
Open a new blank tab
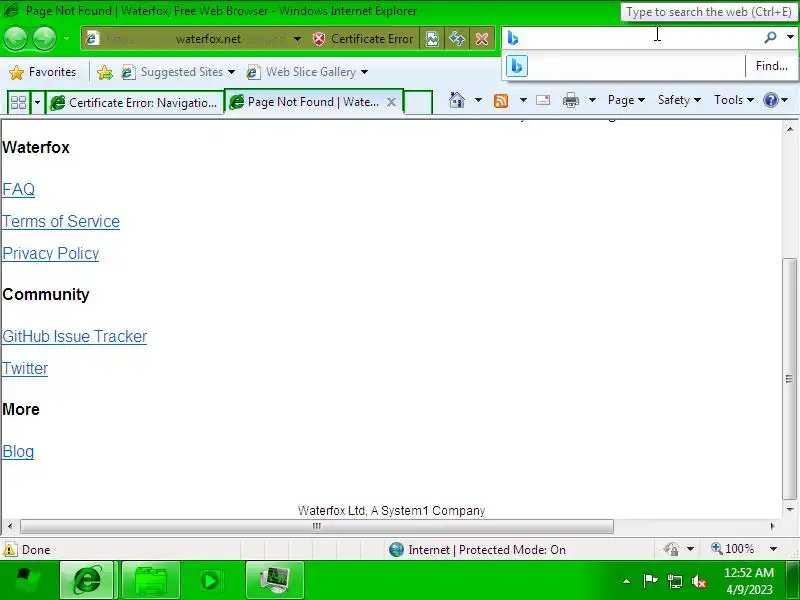[418, 103]
